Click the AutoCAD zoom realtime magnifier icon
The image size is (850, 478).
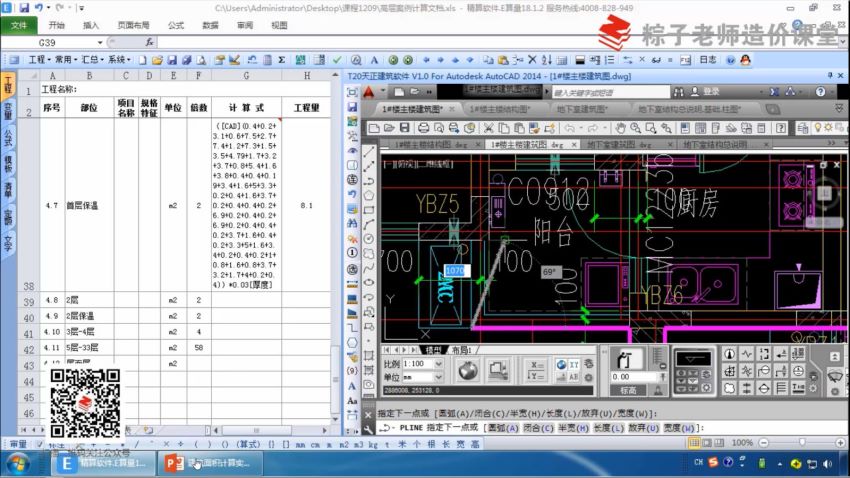(635, 128)
